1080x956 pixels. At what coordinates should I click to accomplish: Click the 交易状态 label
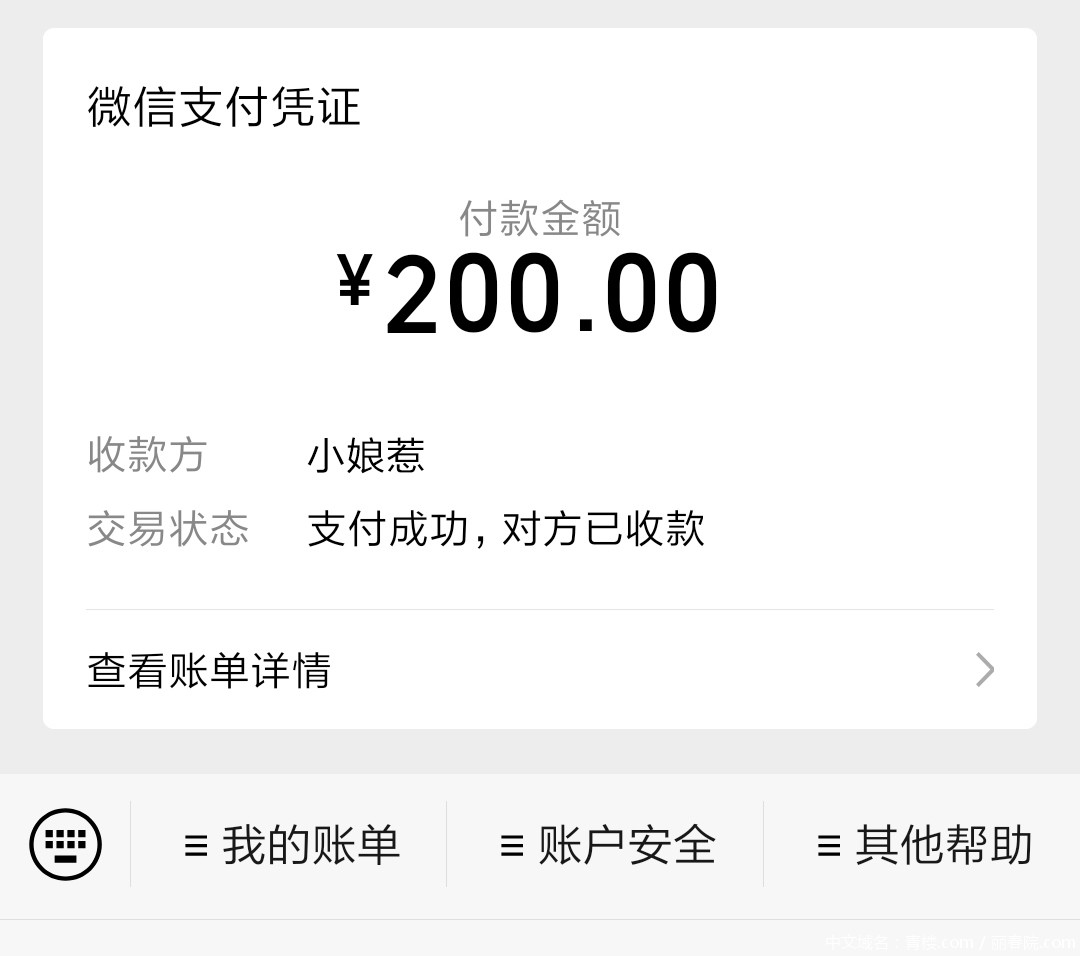[x=168, y=529]
